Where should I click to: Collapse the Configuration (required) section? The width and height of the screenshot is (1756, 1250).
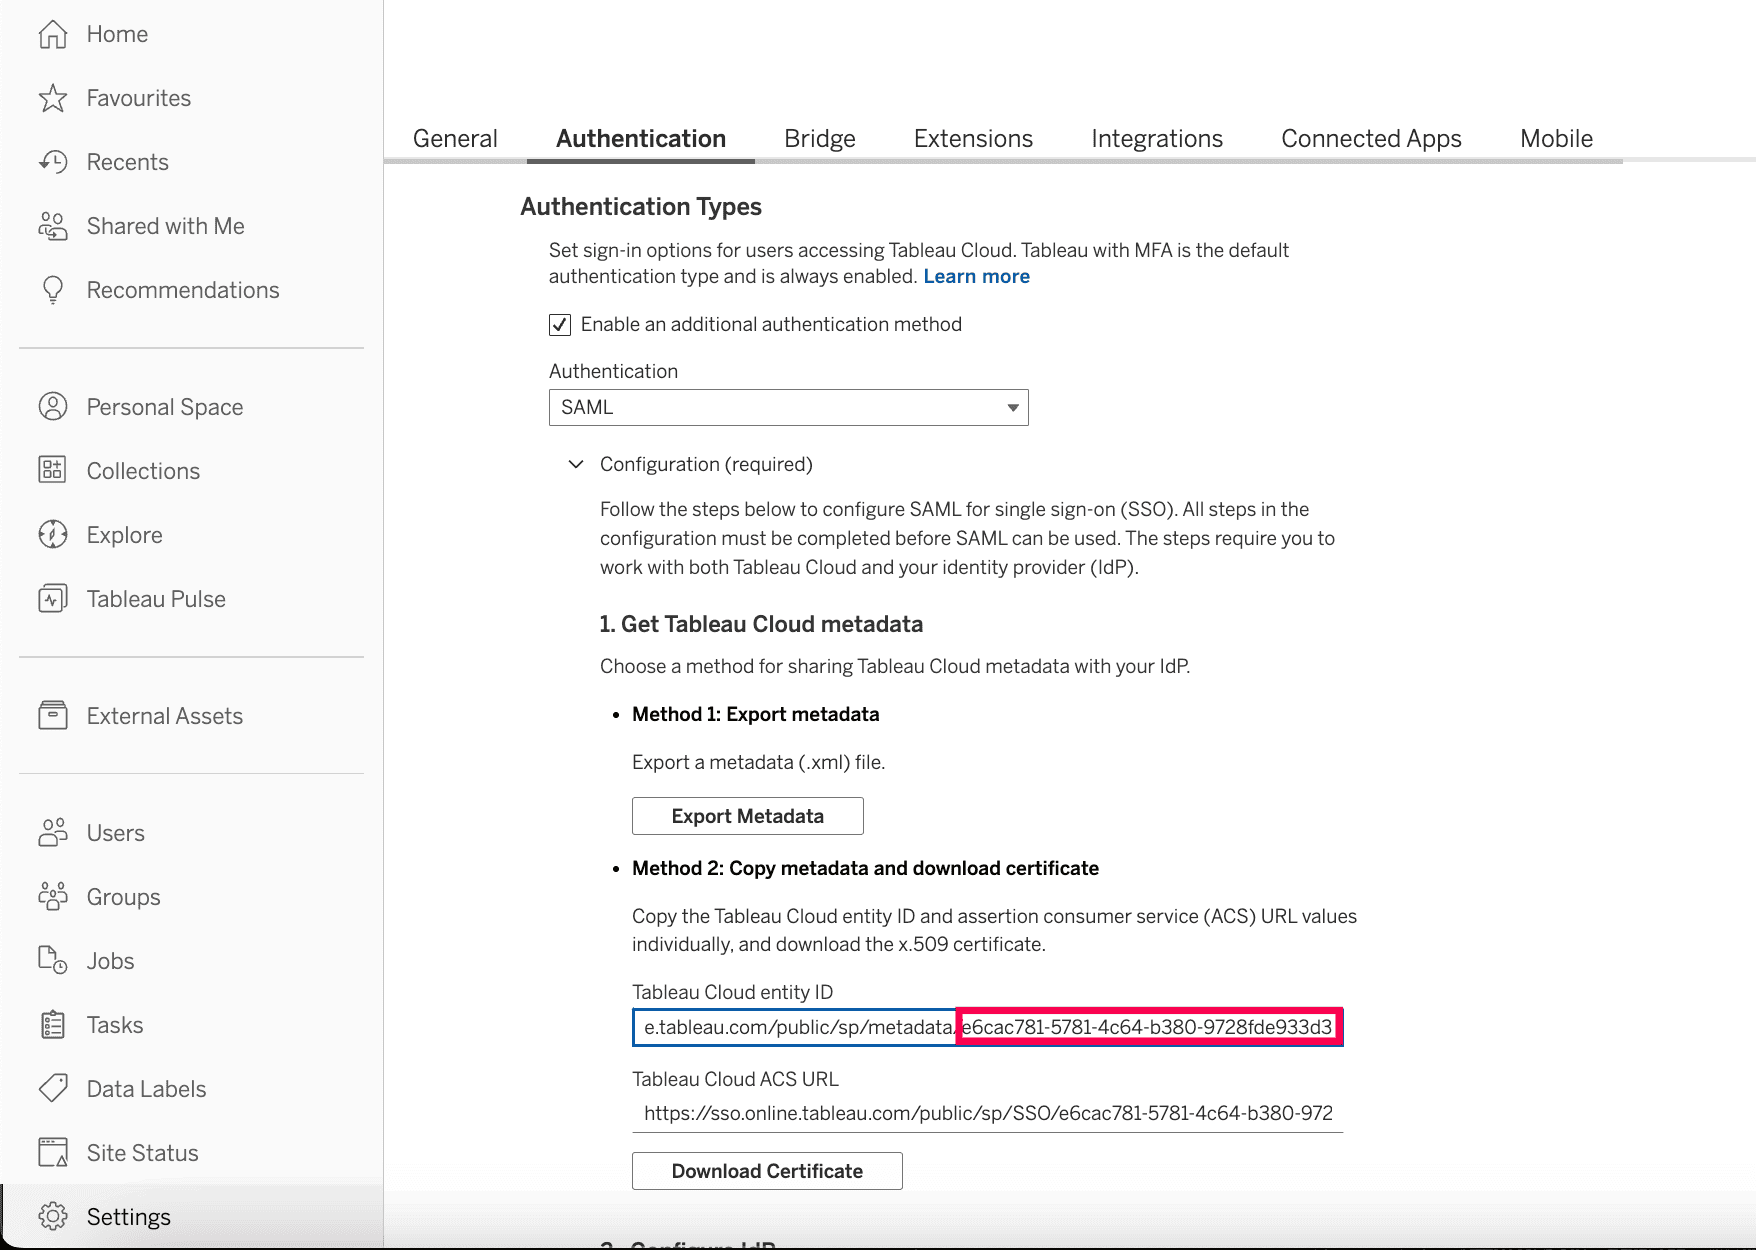575,464
